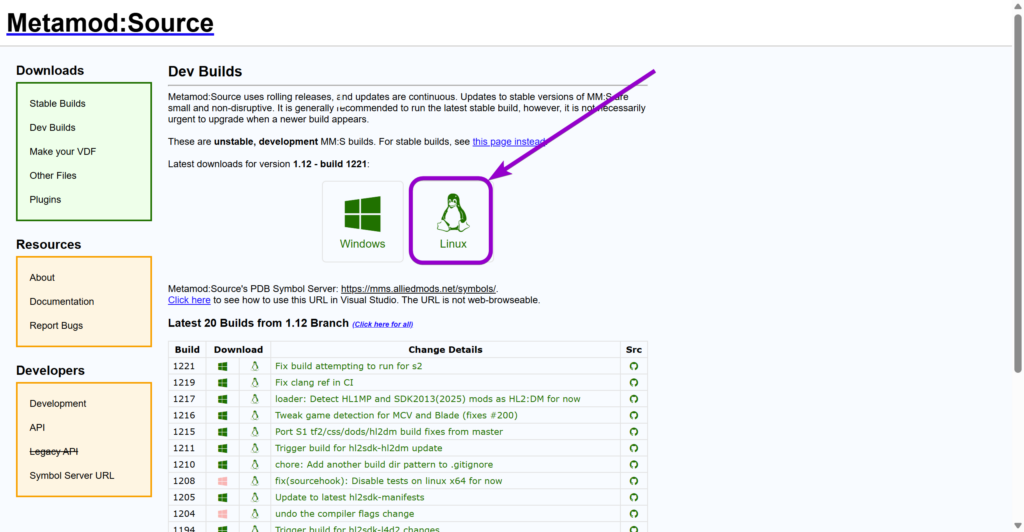The height and width of the screenshot is (532, 1024).
Task: Open GitHub source for build 1205
Action: [633, 497]
